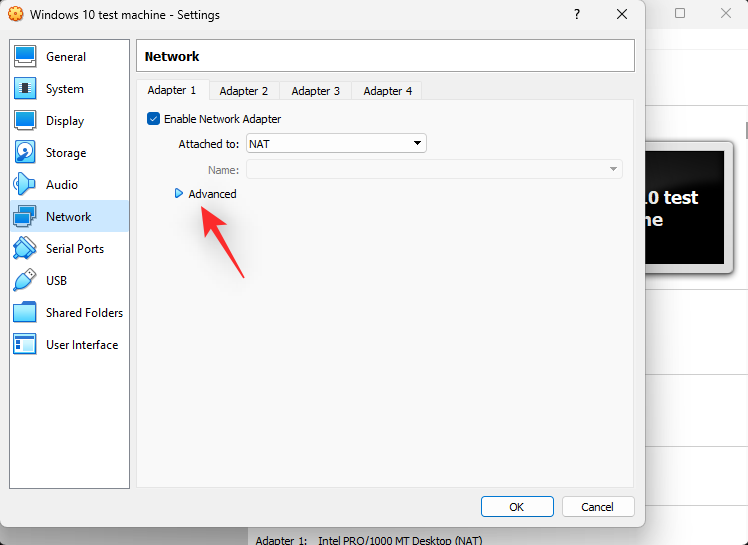The height and width of the screenshot is (545, 748).
Task: Close the Settings dialog with X
Action: [622, 14]
